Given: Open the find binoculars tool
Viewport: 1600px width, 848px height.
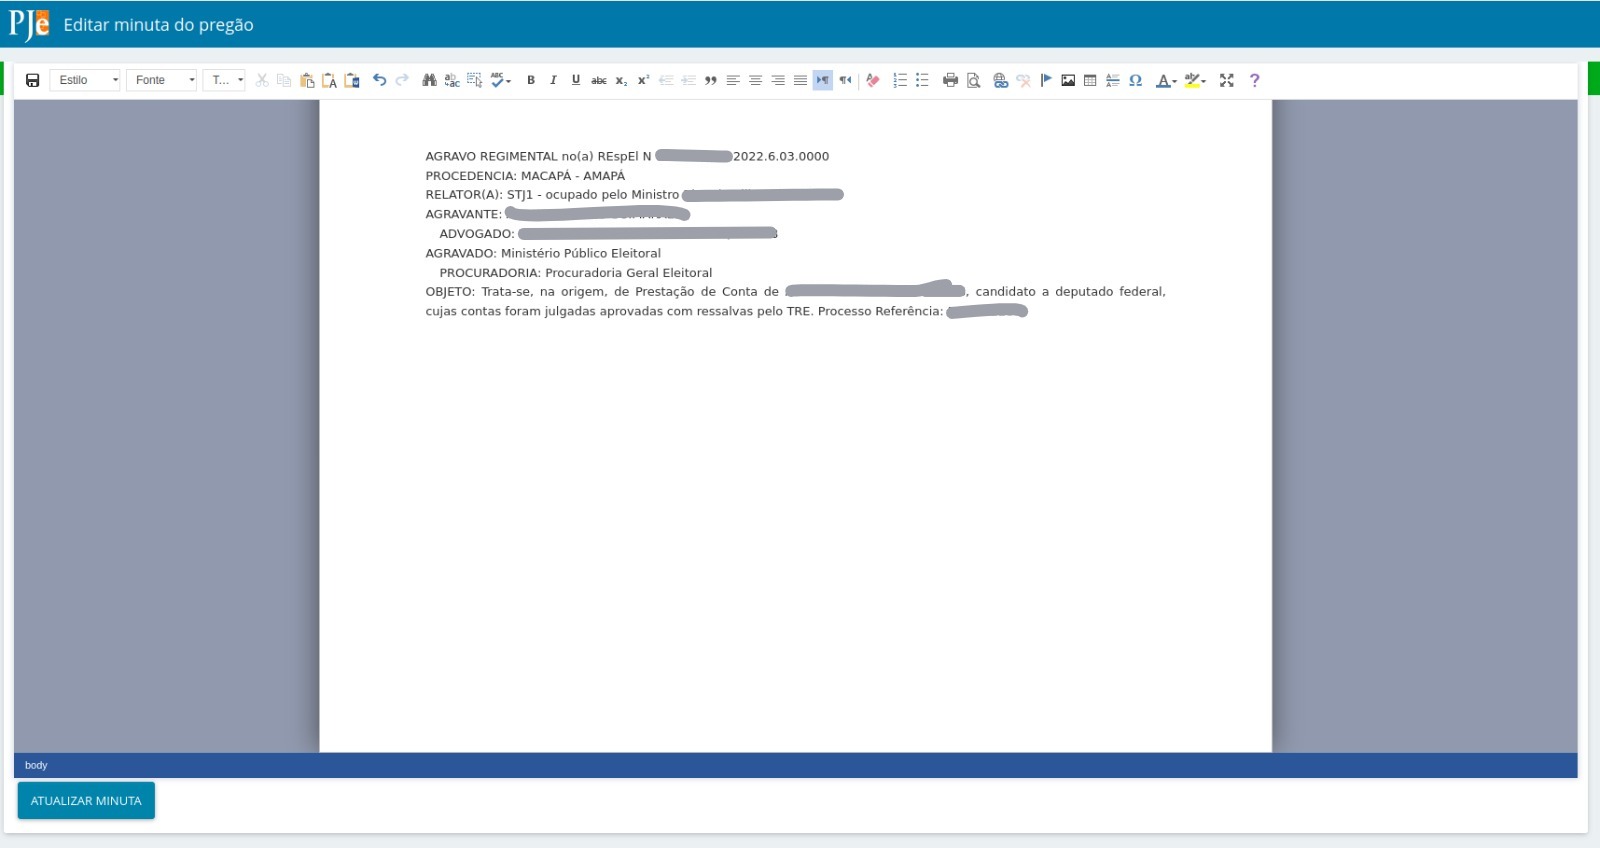Looking at the screenshot, I should click(x=429, y=80).
